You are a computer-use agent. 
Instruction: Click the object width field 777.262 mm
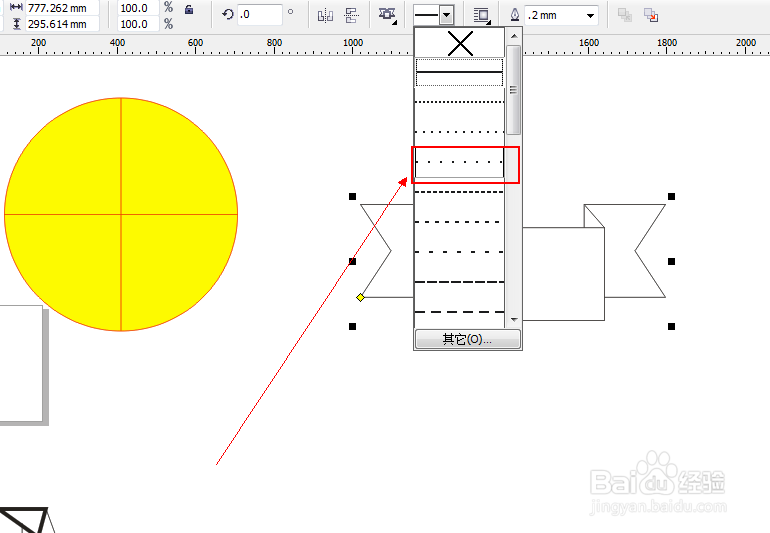click(x=62, y=8)
